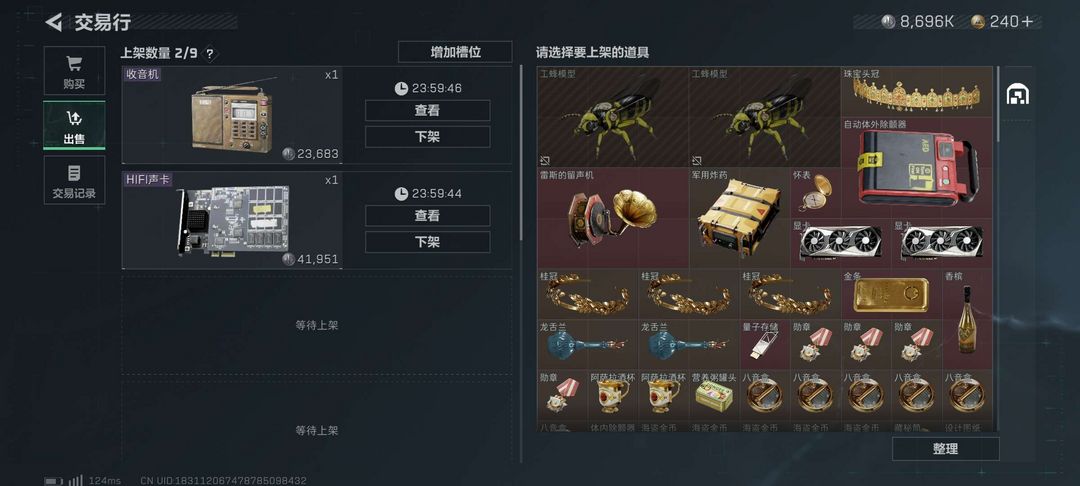Choose the 营养粥罐头 canned food item
Screen dimensions: 1080x486
(714, 395)
